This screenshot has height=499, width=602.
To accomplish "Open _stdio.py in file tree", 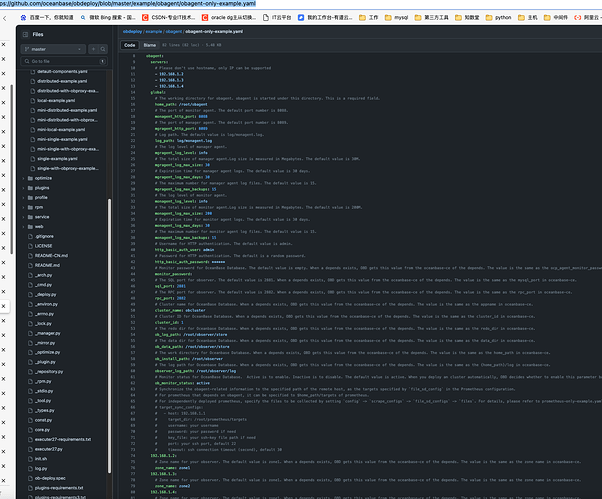I will [x=44, y=391].
